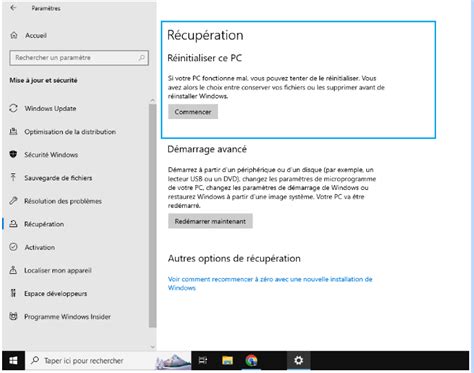Click the Accueil home icon

point(14,35)
